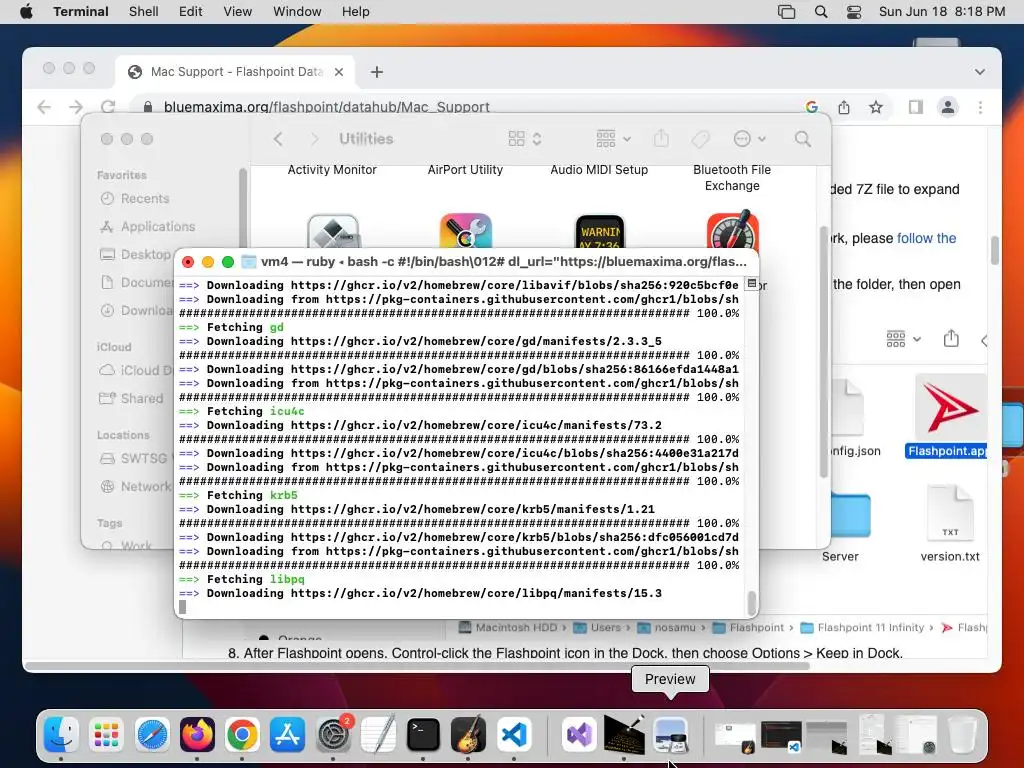The width and height of the screenshot is (1024, 768).
Task: Open Spotlight search in menu bar
Action: click(x=821, y=12)
